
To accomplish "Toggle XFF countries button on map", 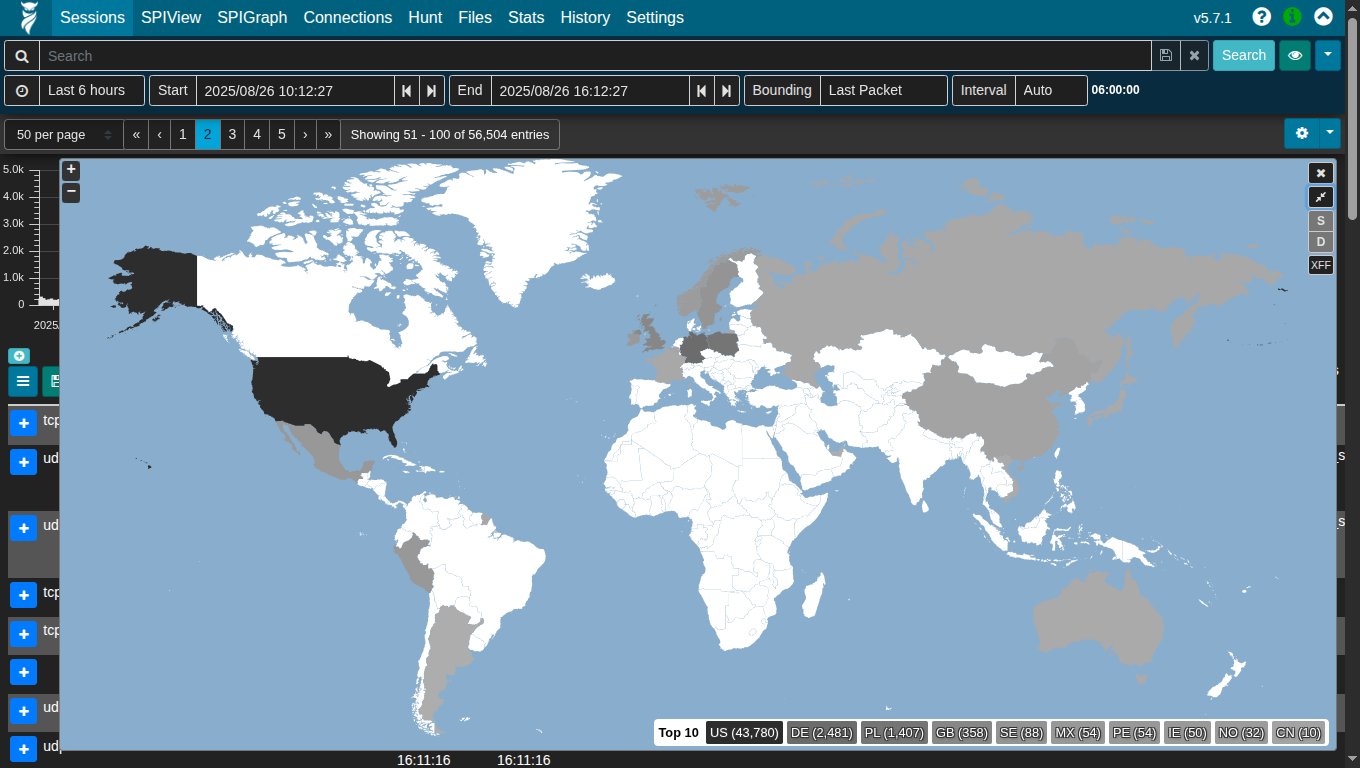I will pos(1321,265).
